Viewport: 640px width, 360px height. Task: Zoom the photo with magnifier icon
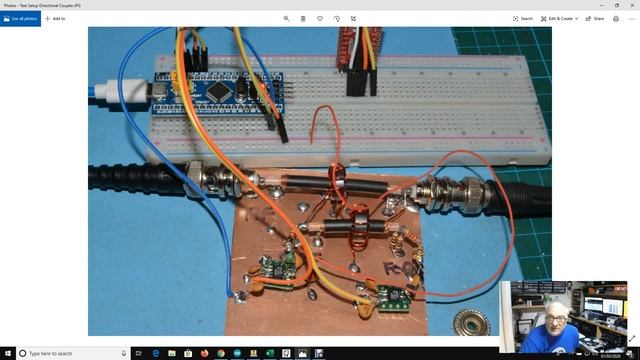[x=287, y=19]
